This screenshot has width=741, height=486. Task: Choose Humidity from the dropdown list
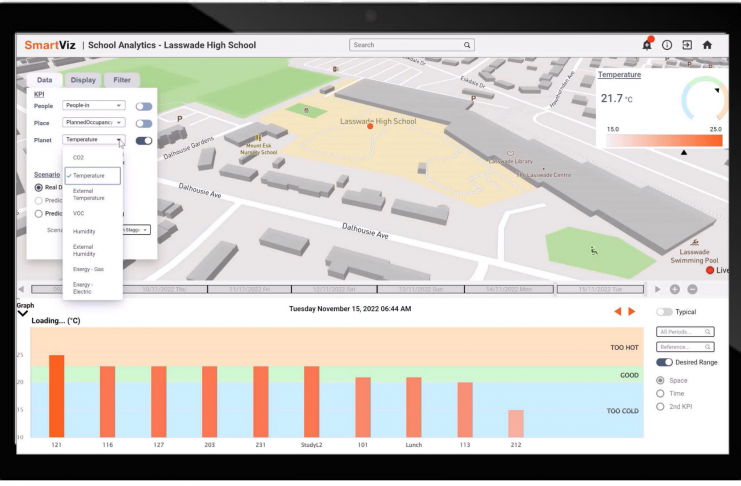tap(84, 231)
